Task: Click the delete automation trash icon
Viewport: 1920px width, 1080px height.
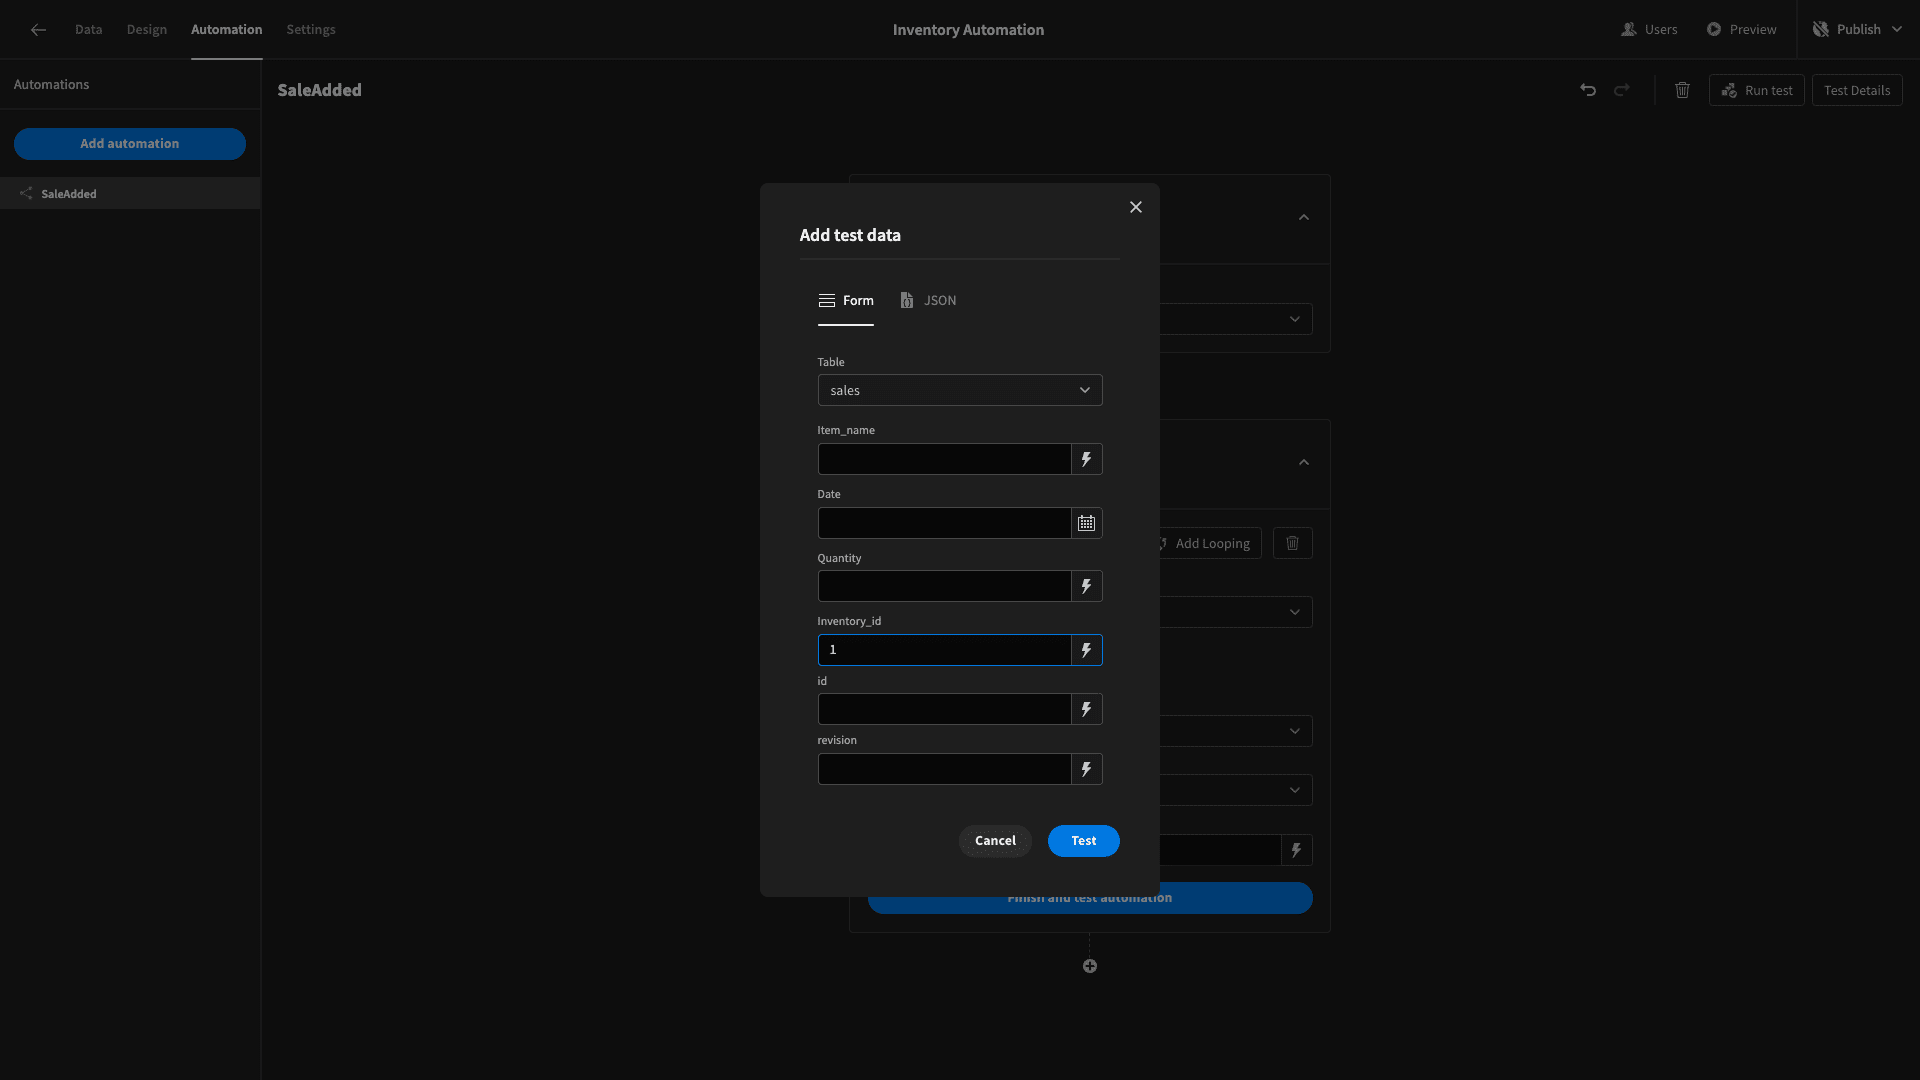Action: 1683,90
